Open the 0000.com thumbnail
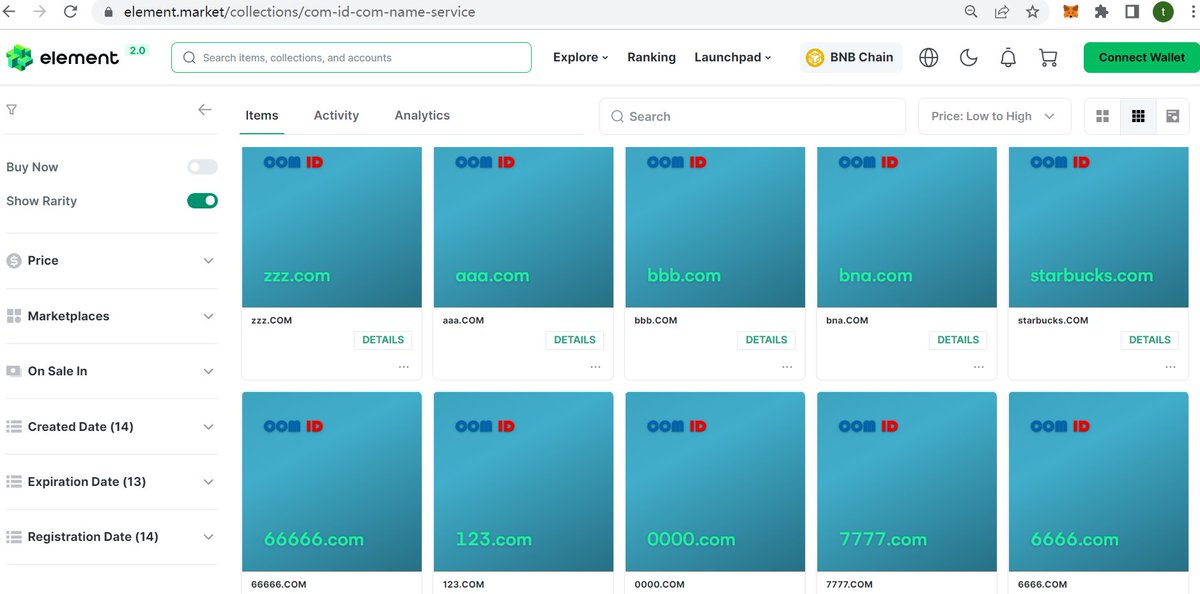Viewport: 1200px width, 594px height. coord(715,482)
